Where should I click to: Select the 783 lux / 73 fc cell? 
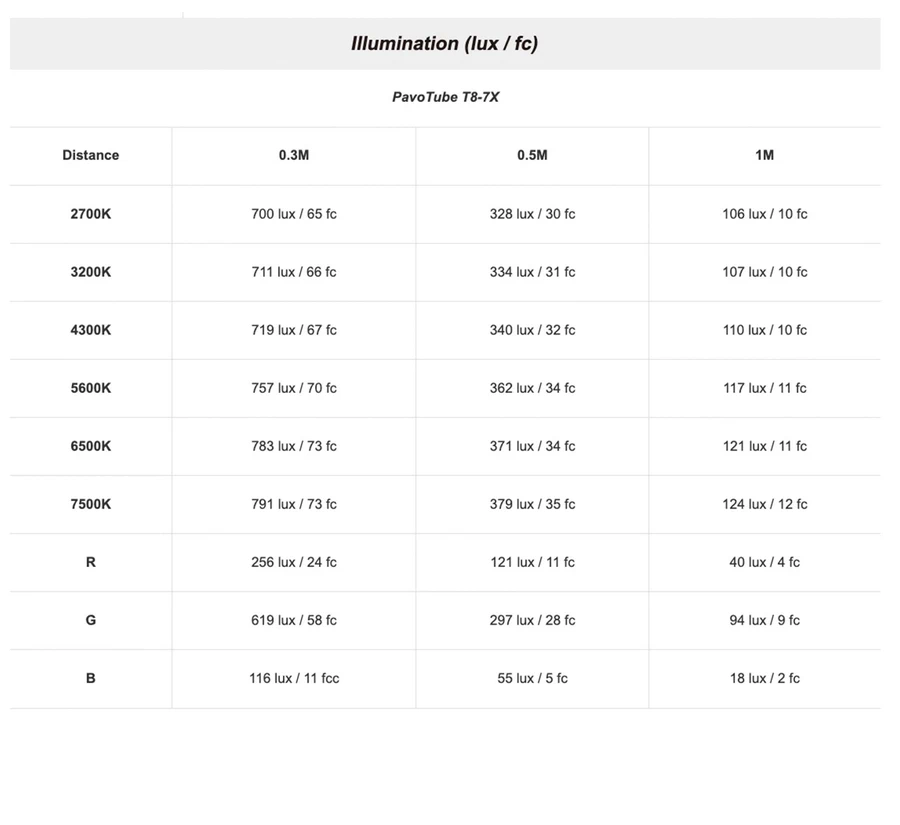(x=294, y=446)
